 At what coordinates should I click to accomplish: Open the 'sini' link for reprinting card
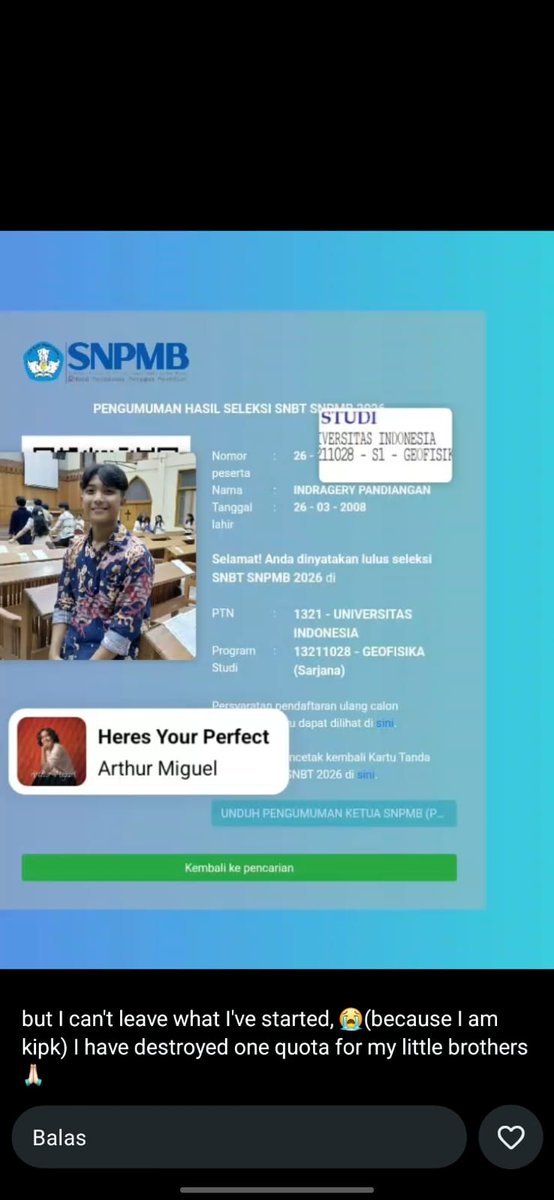pos(366,775)
